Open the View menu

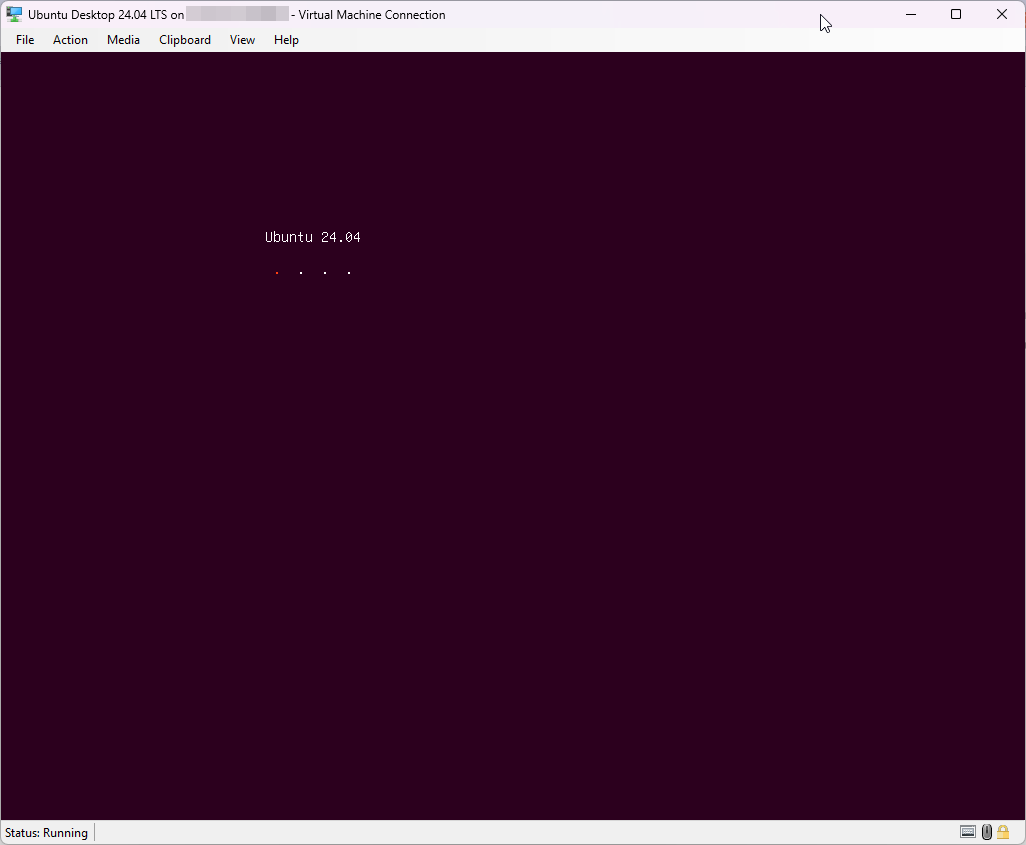[x=241, y=39]
